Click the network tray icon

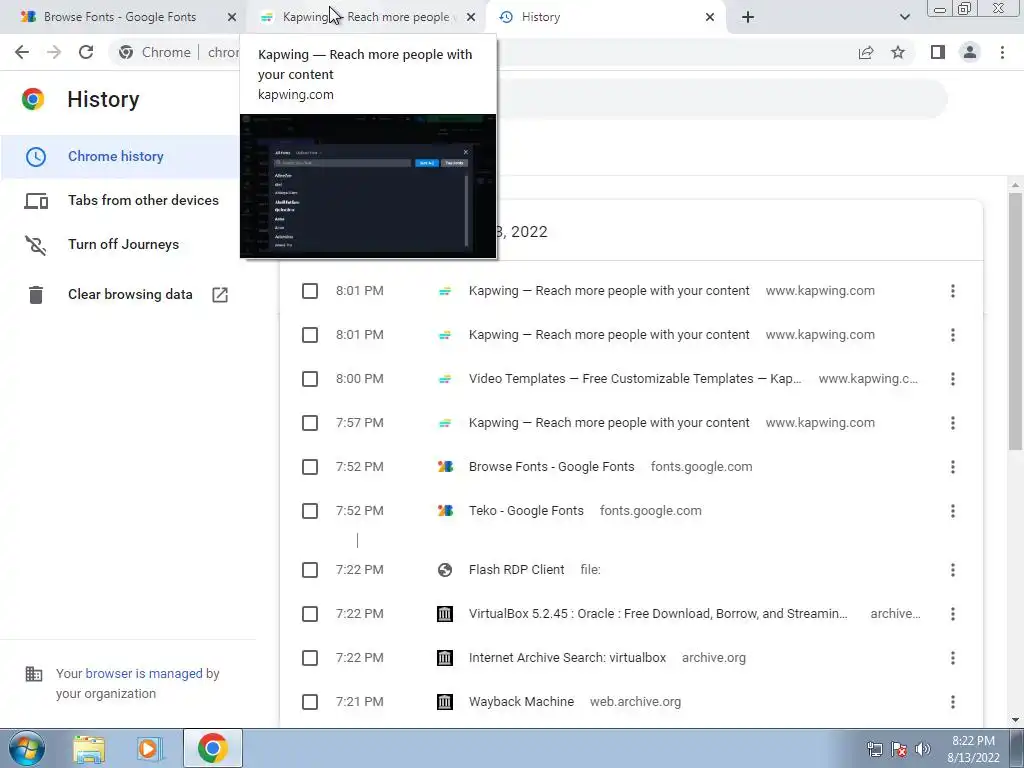click(x=874, y=749)
